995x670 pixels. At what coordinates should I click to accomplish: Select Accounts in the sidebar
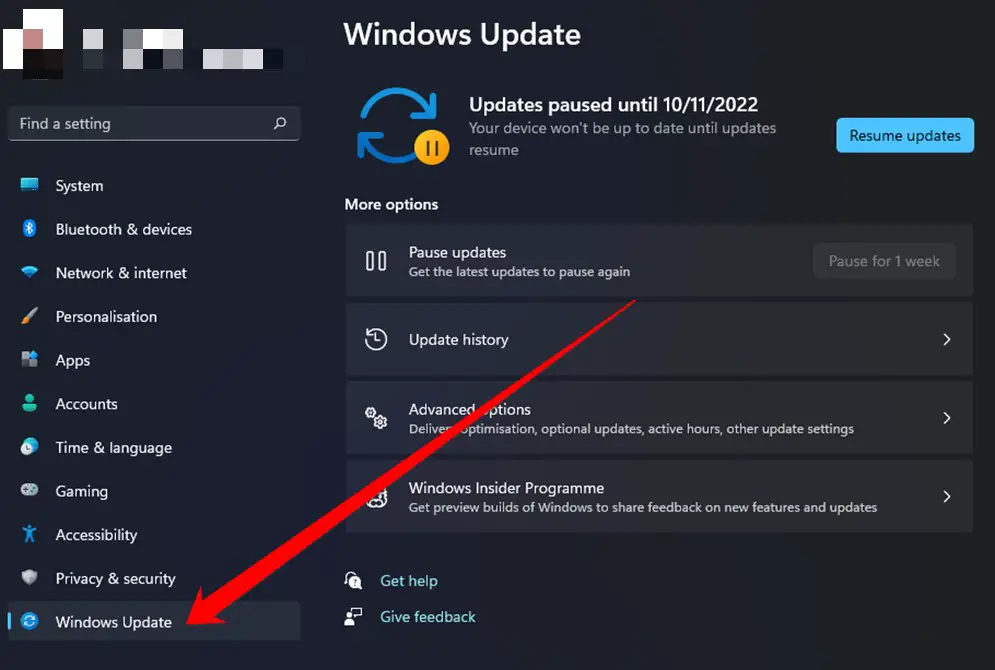154,404
